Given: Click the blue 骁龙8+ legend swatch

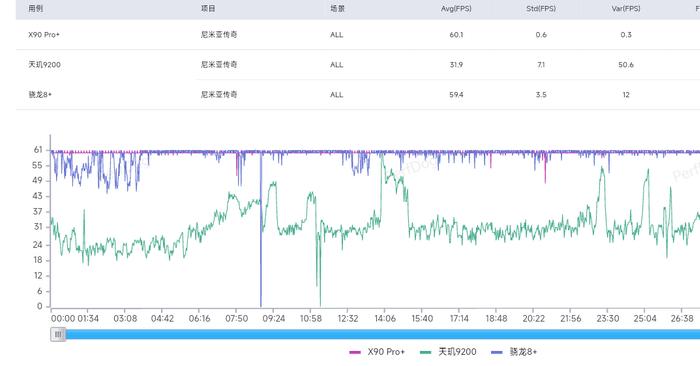Looking at the screenshot, I should 496,352.
